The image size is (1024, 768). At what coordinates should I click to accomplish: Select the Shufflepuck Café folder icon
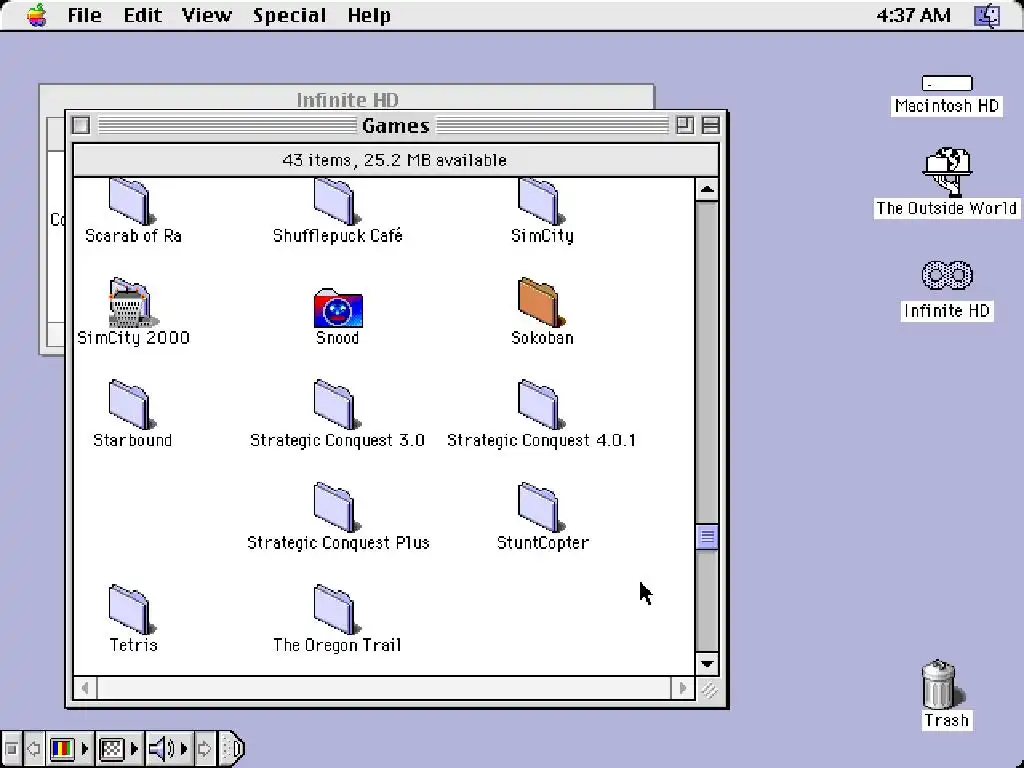point(337,202)
